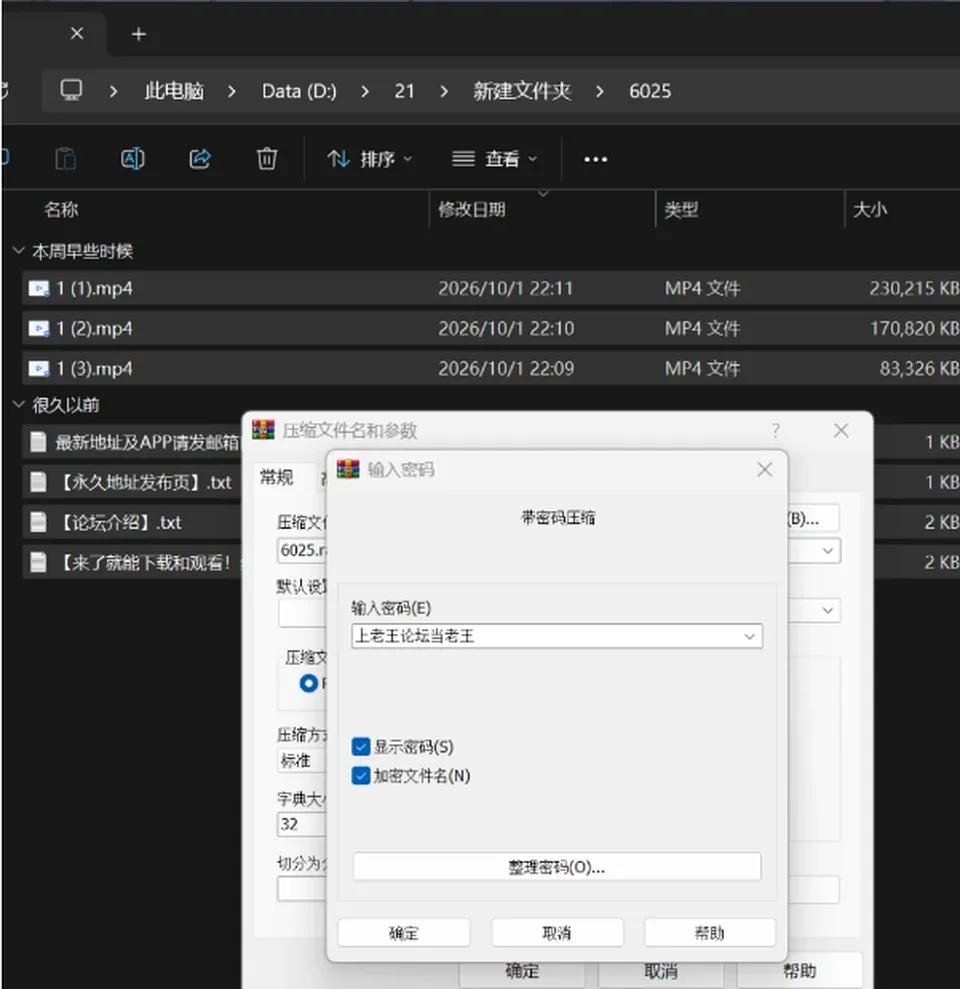Click the computer icon in address bar
This screenshot has width=960, height=989.
click(71, 91)
